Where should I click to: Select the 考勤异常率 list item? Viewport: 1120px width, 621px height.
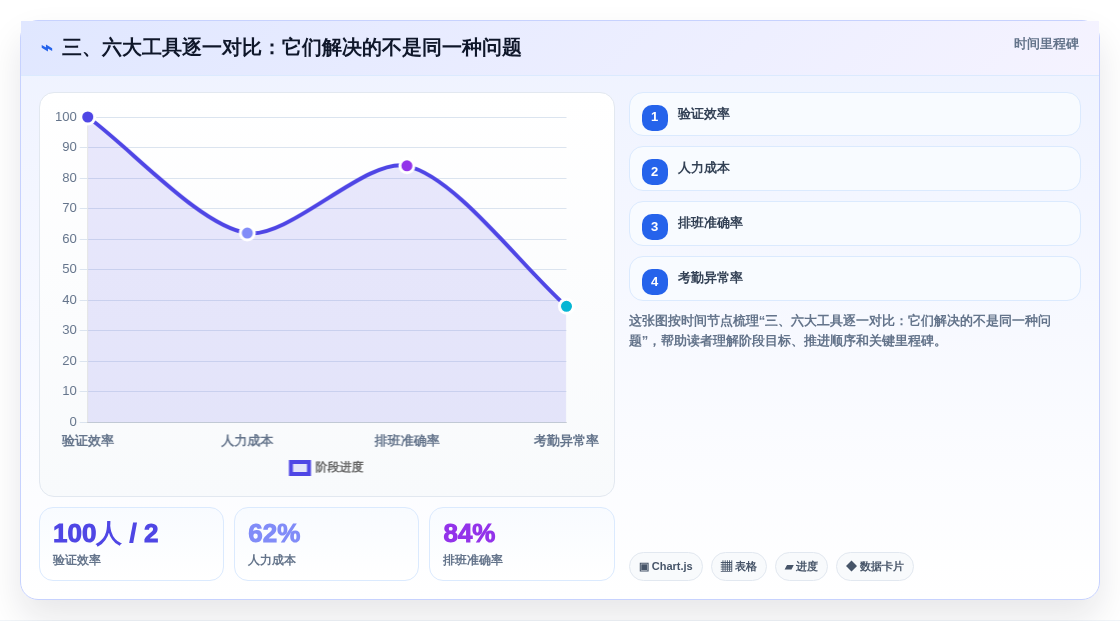(854, 279)
